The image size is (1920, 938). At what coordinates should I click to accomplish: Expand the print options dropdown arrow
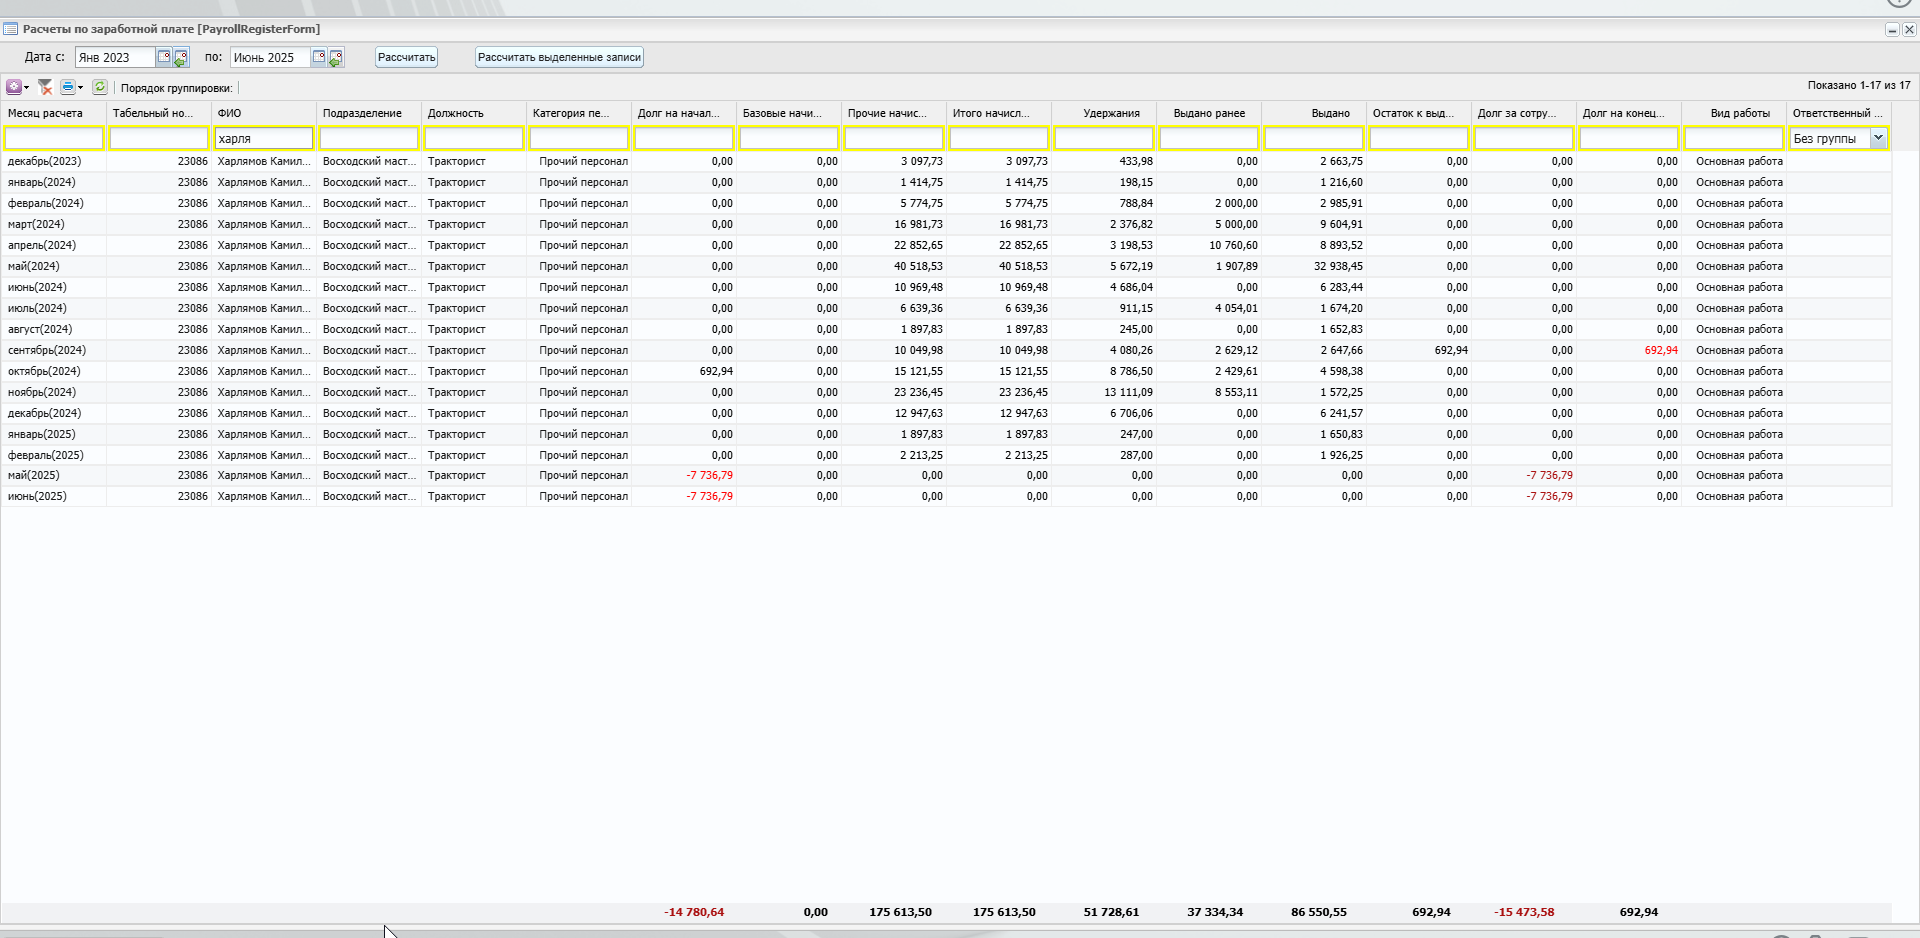80,87
